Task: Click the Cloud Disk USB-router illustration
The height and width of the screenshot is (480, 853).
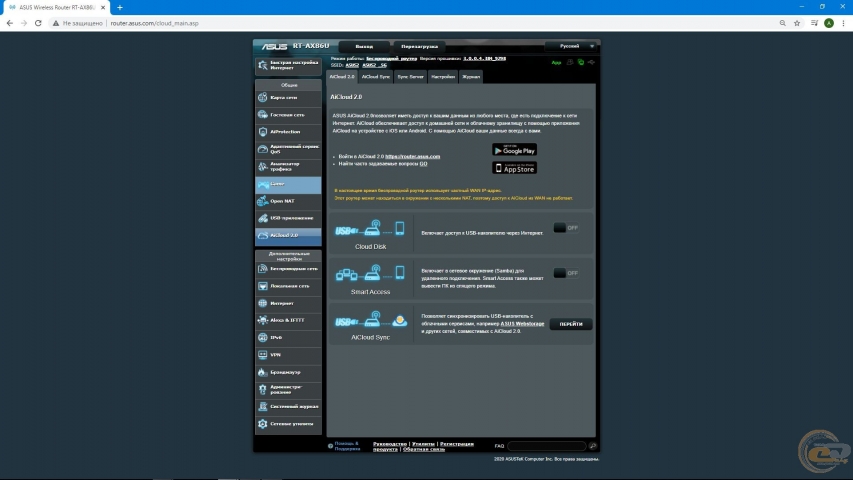Action: tap(370, 228)
